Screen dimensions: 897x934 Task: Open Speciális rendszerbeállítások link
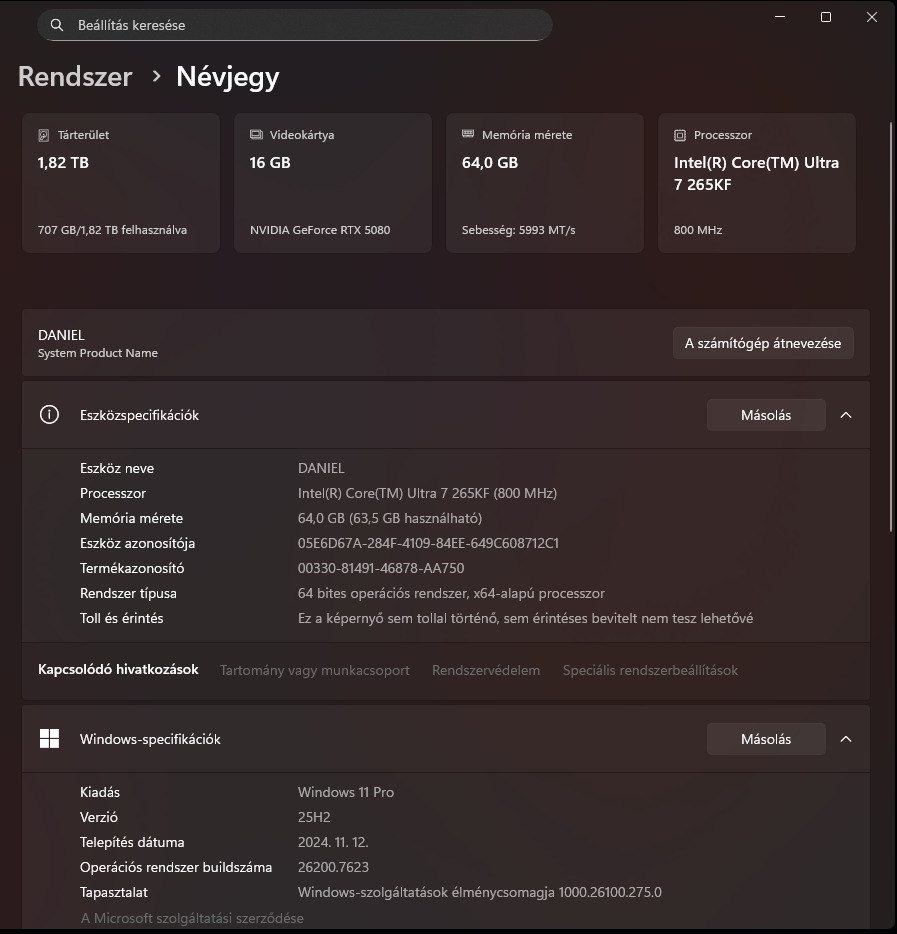[650, 670]
